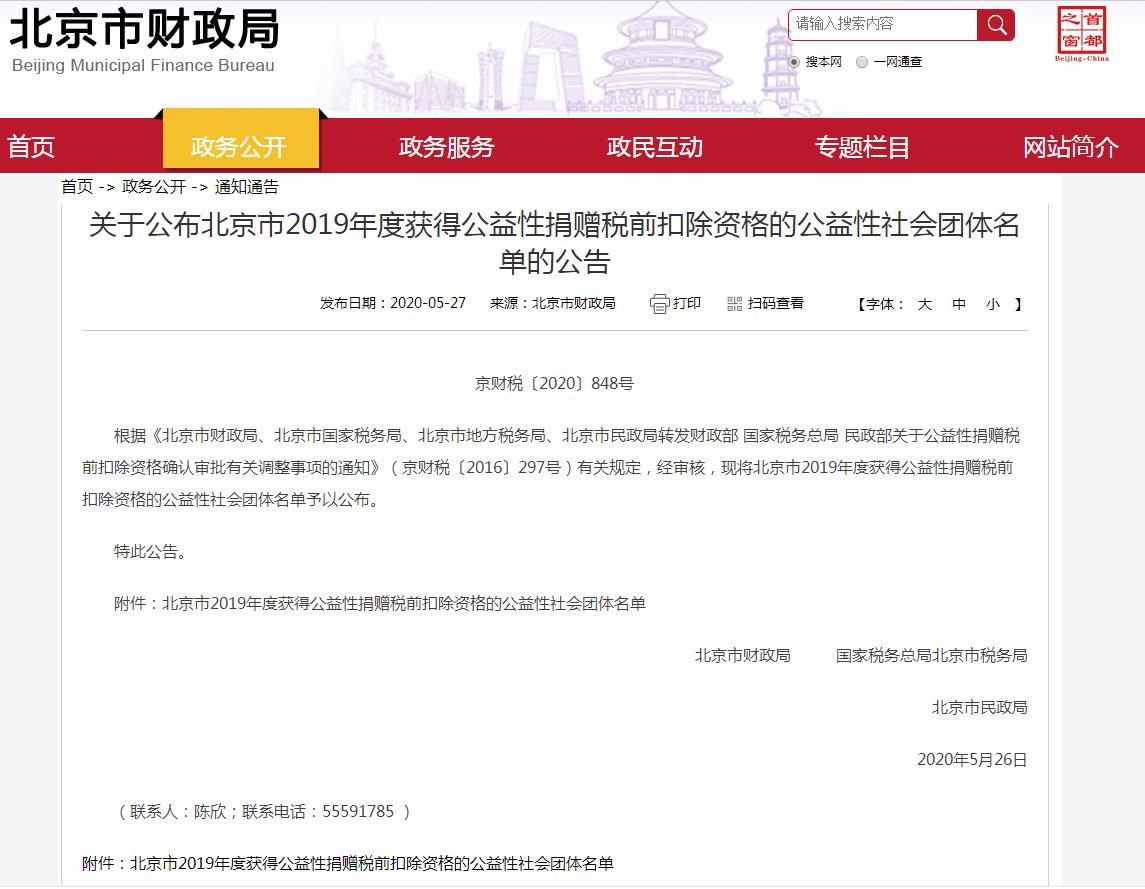The image size is (1145, 889).
Task: Select the 一网通查 radio button
Action: 862,62
